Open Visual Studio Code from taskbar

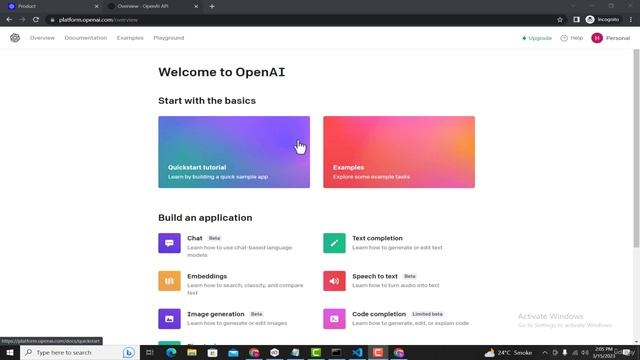(357, 353)
